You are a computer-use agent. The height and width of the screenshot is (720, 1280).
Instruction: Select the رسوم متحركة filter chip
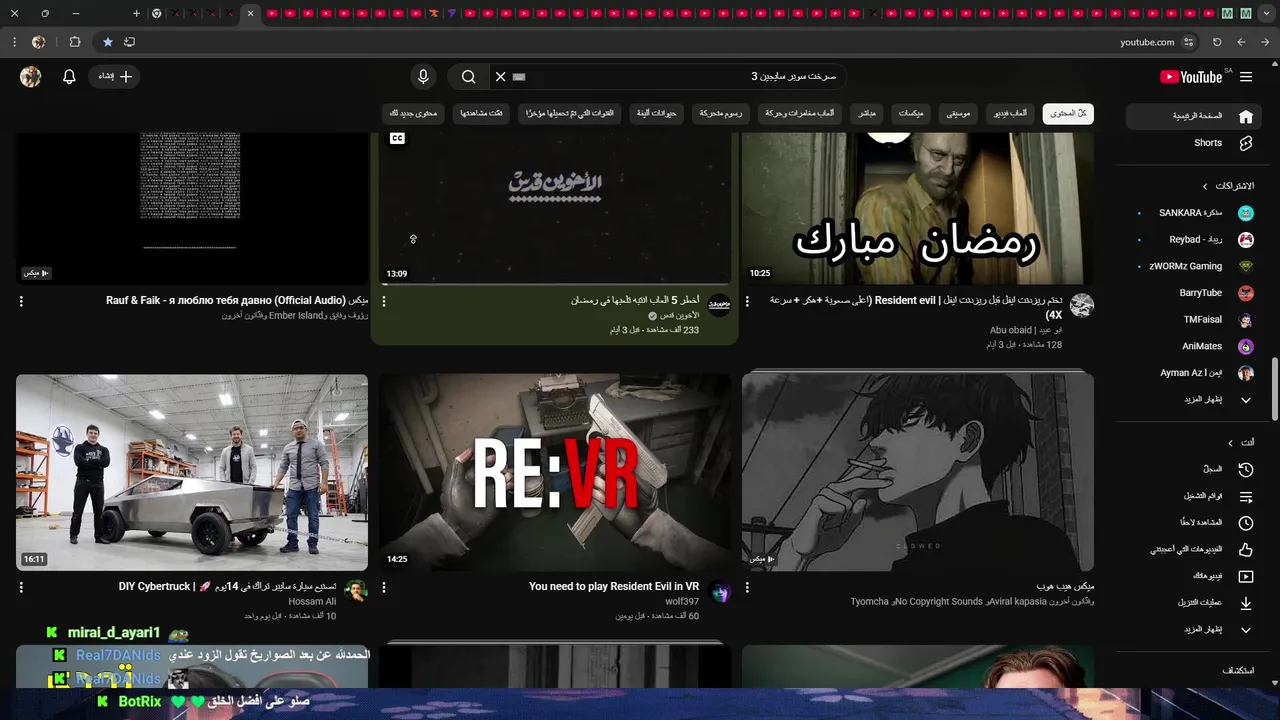(721, 114)
